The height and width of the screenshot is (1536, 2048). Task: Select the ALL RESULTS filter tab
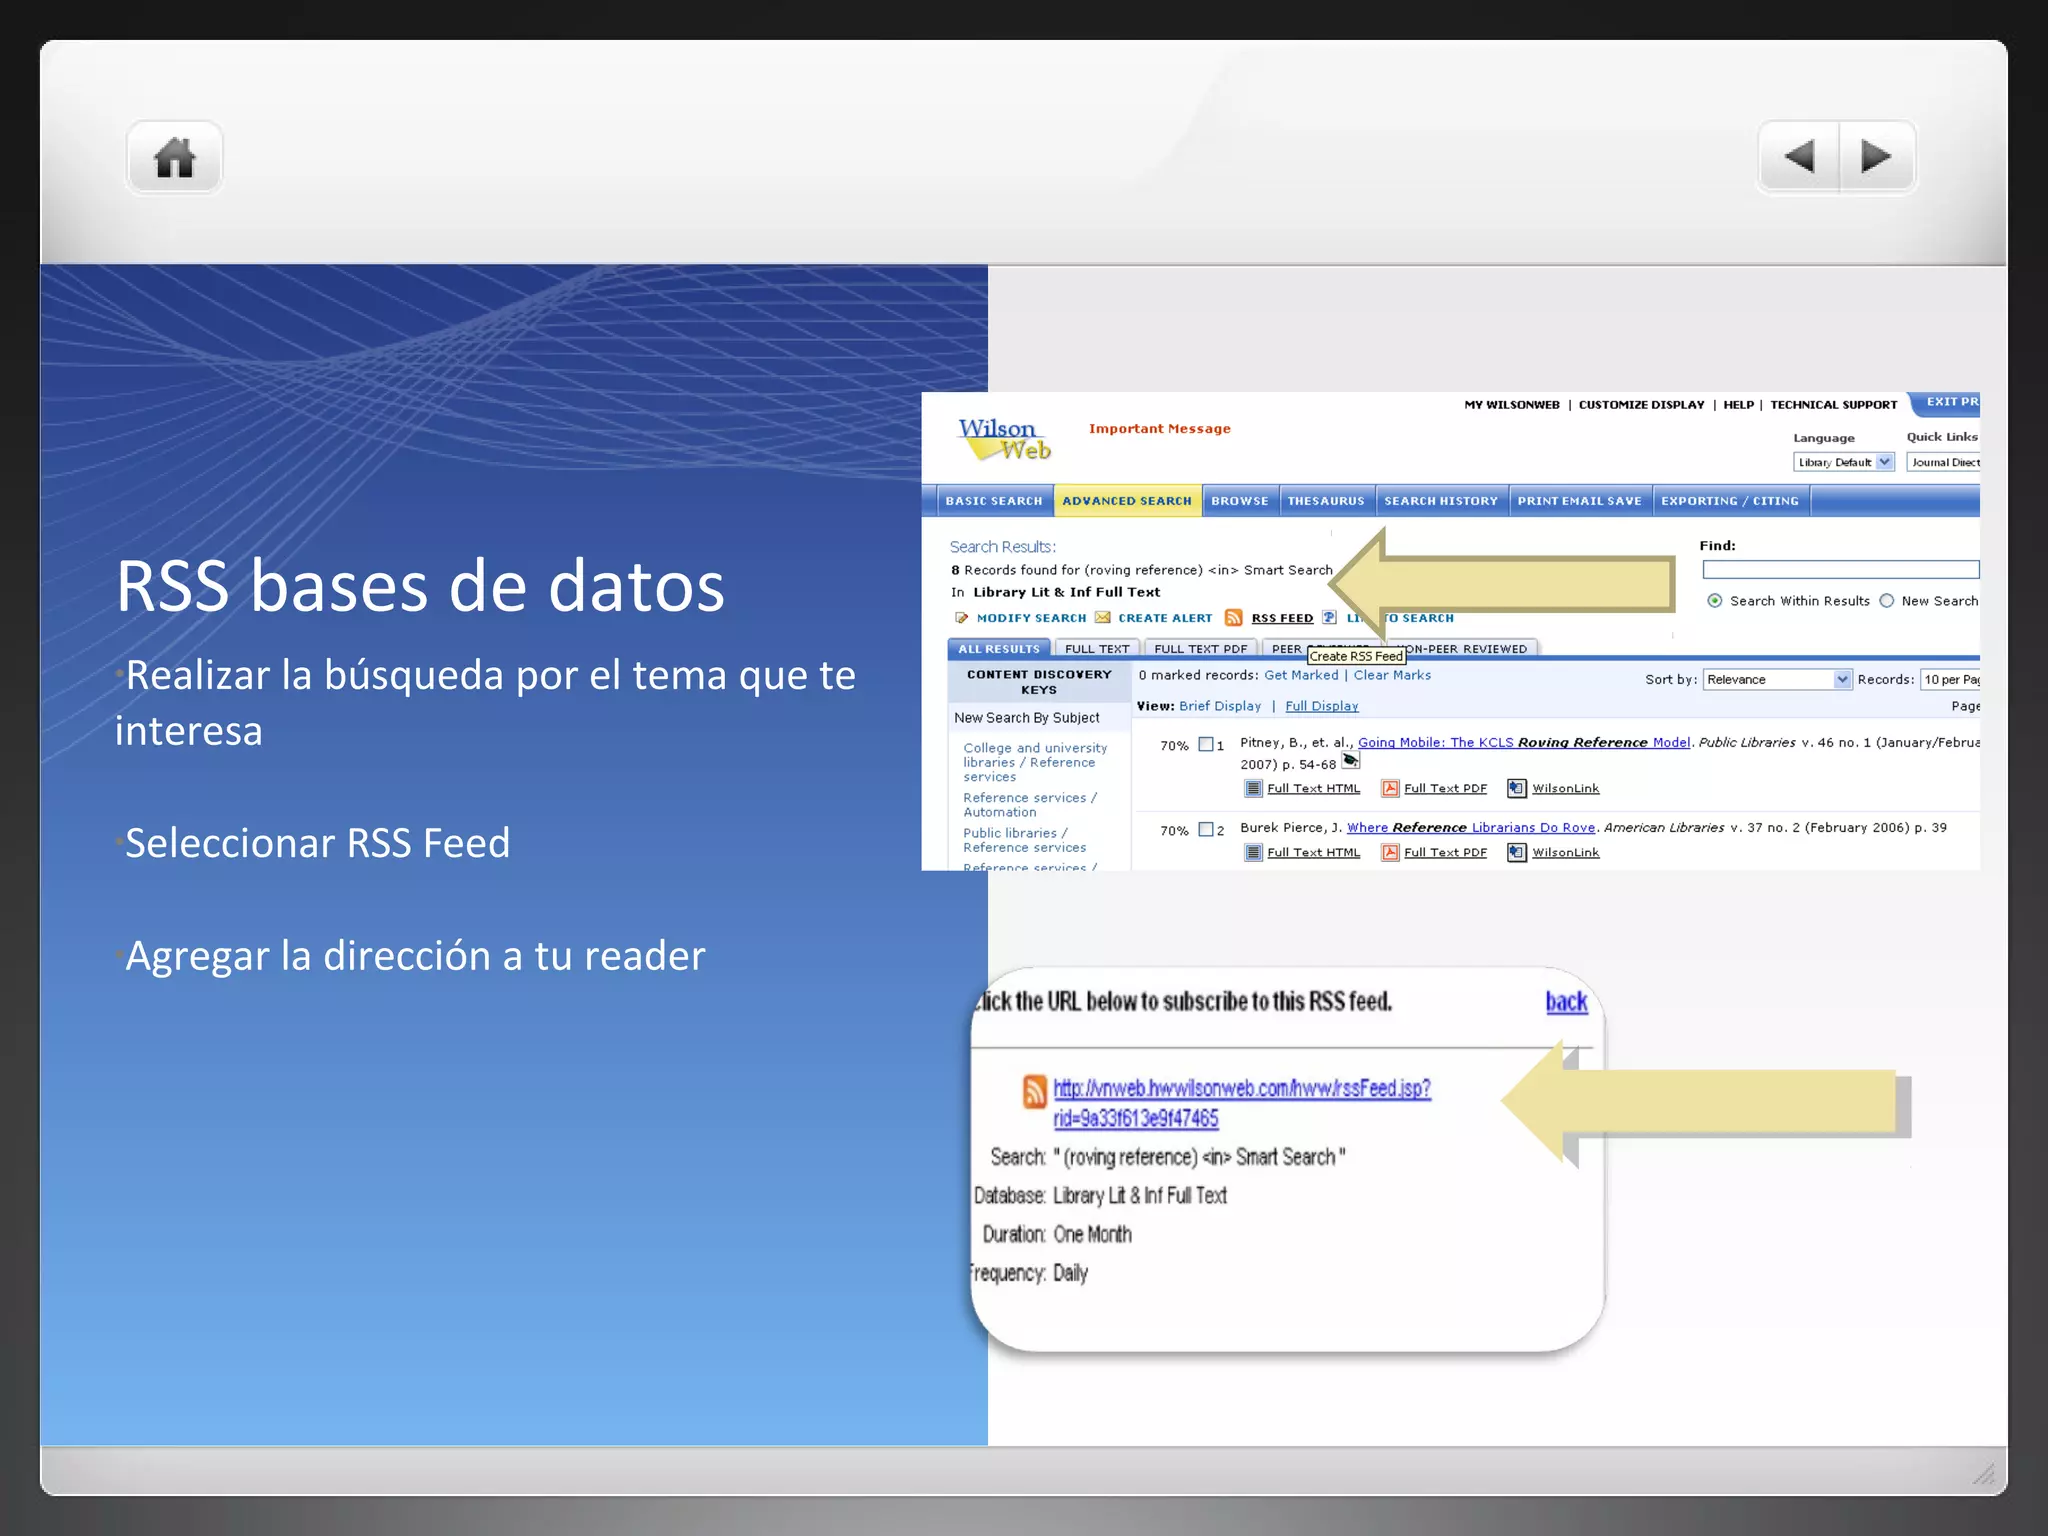[x=999, y=649]
